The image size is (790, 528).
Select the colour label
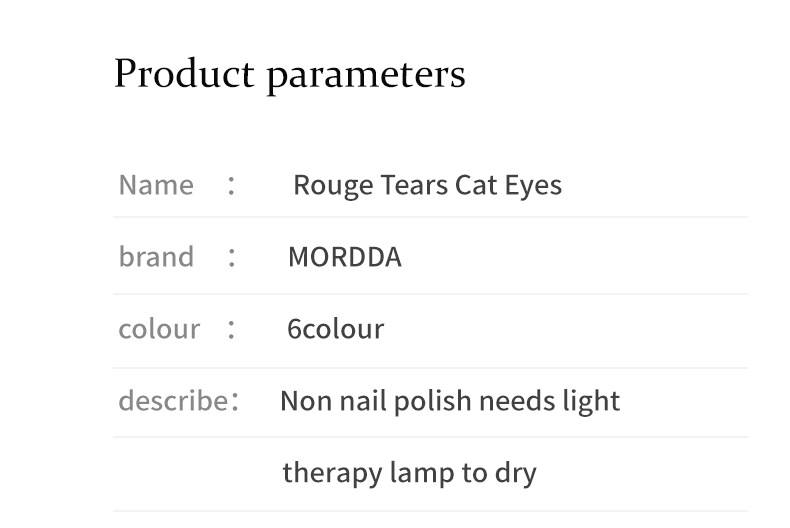[159, 329]
